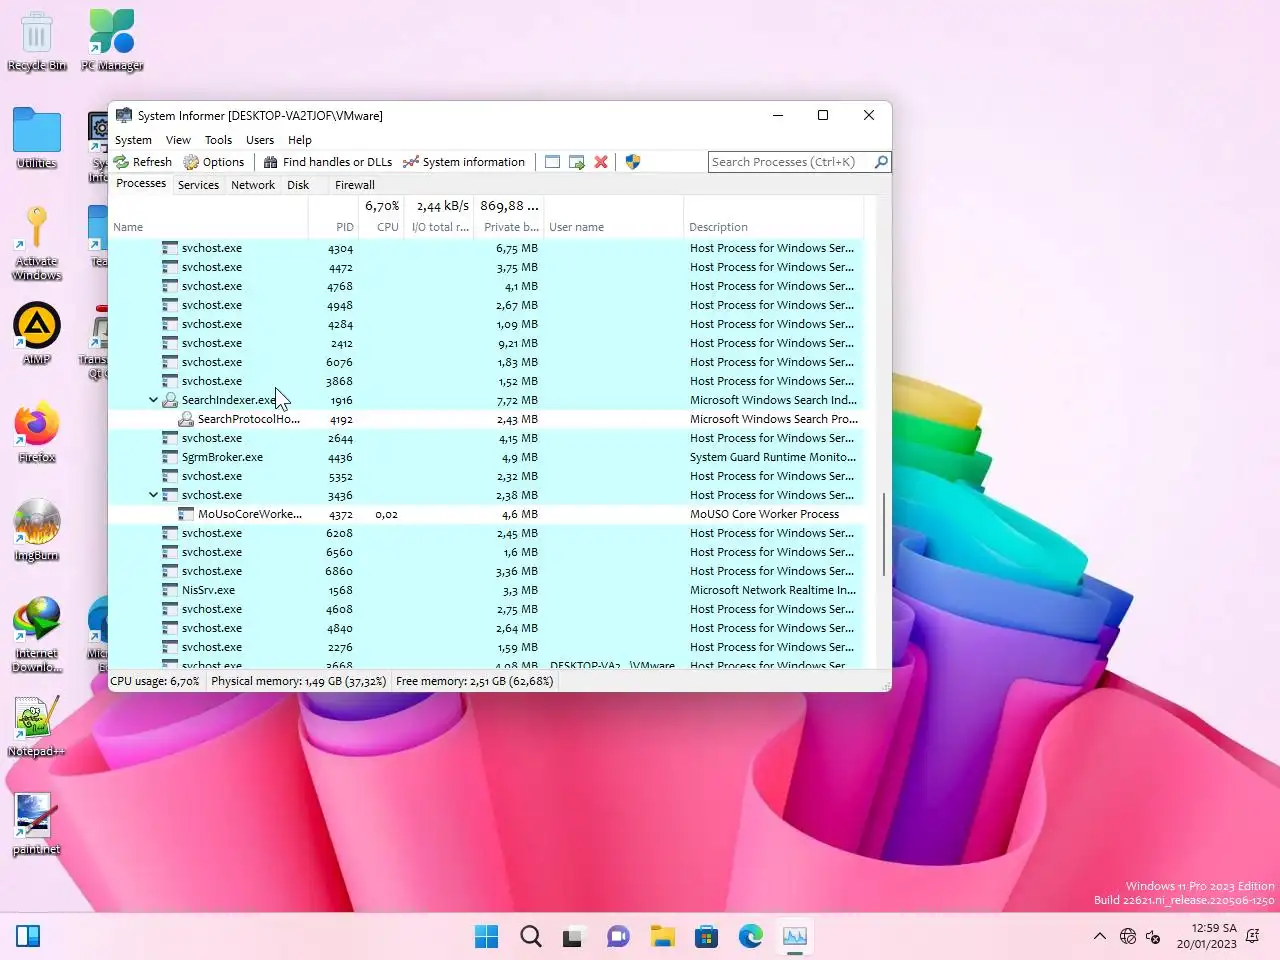Screen dimensions: 1280x960
Task: Click 'Free memory: 2,51 GB' status entry
Action: point(474,681)
